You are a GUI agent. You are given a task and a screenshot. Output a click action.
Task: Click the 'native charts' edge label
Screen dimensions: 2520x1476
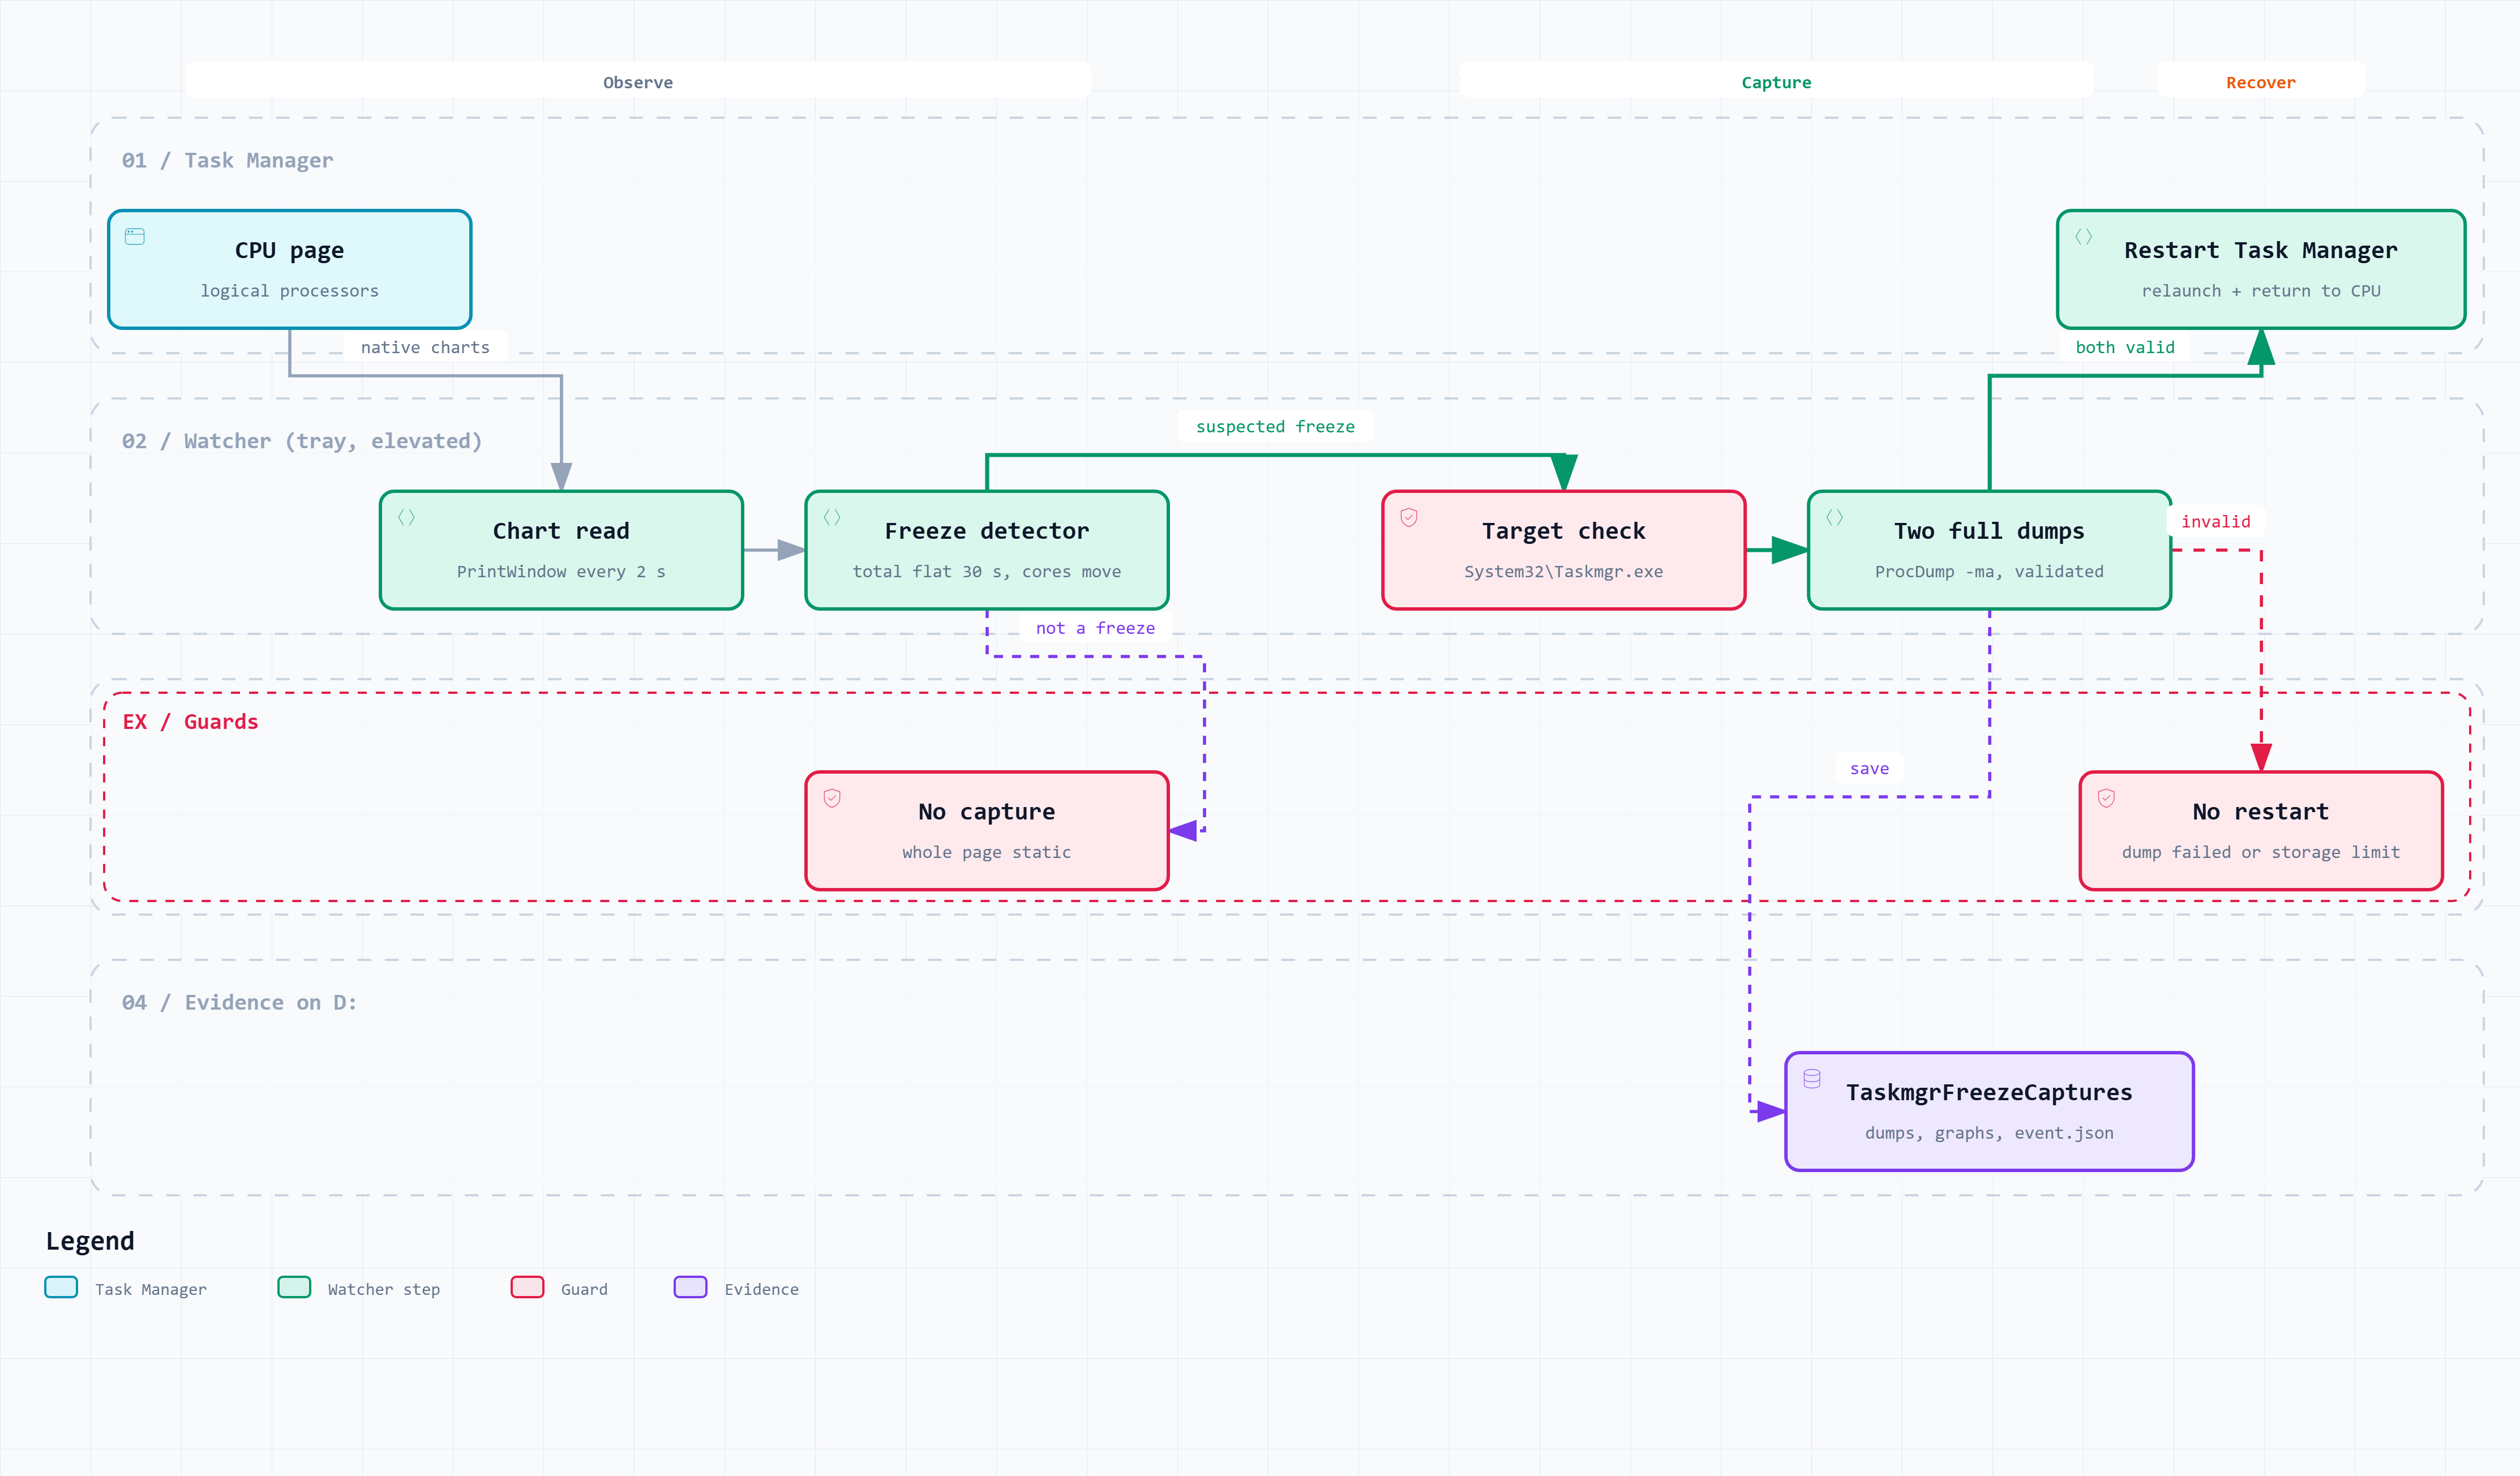click(425, 347)
